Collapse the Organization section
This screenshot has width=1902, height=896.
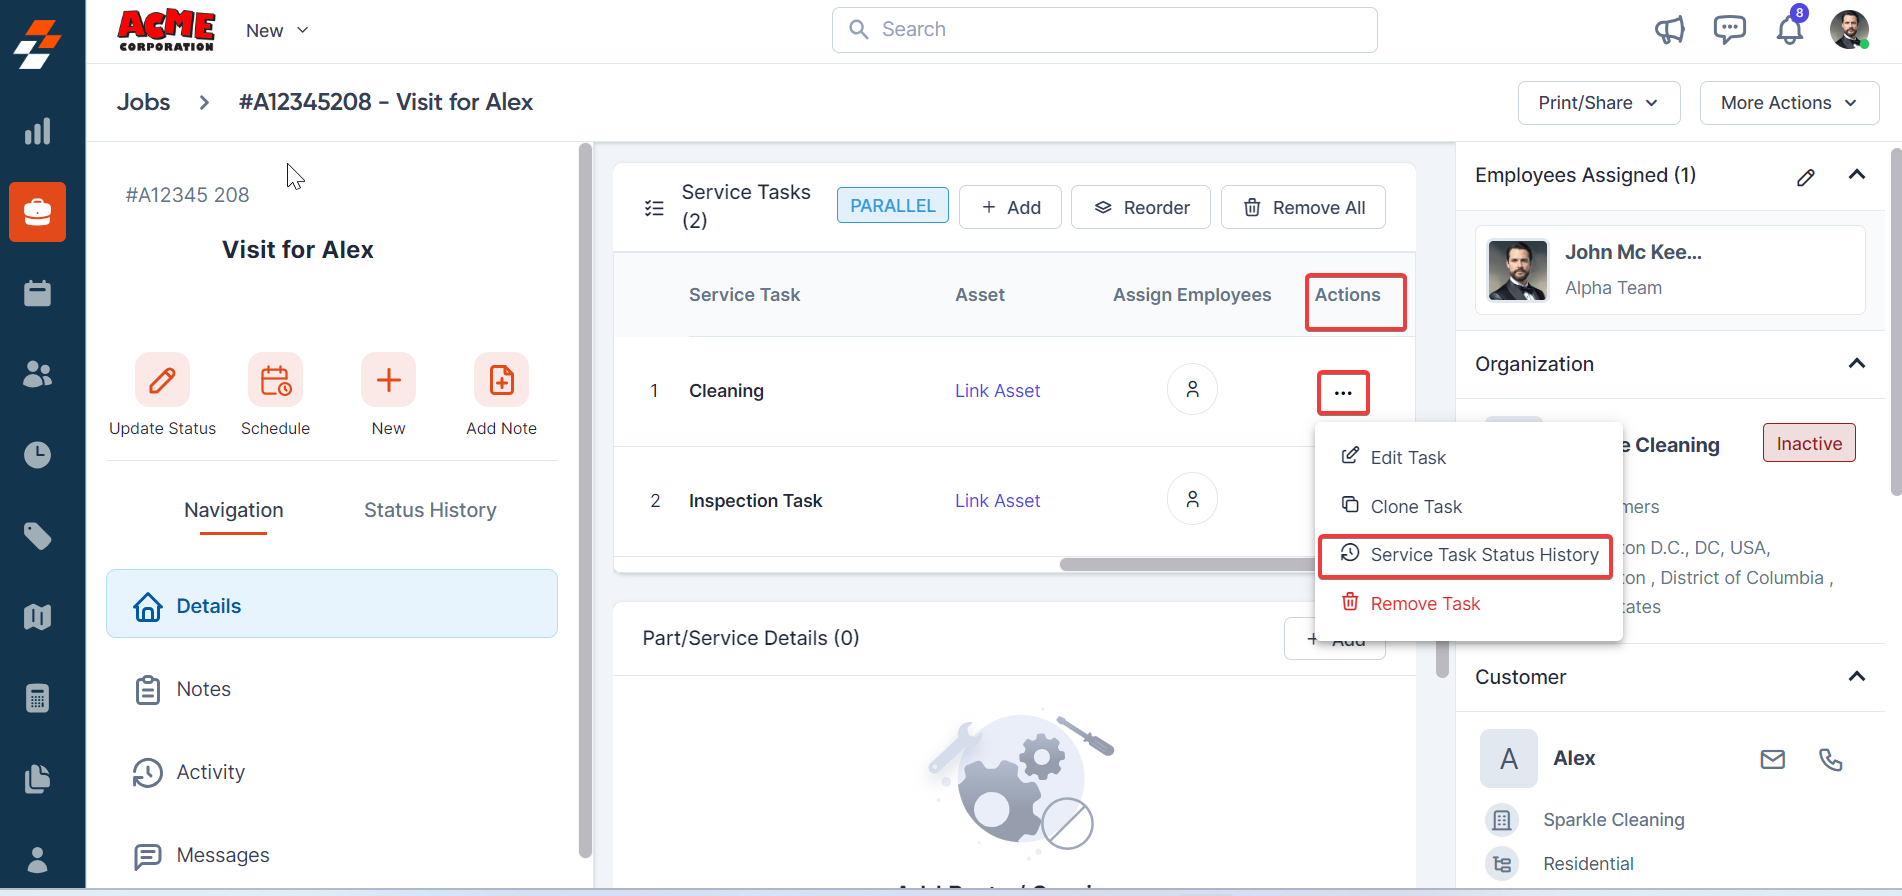[1856, 363]
